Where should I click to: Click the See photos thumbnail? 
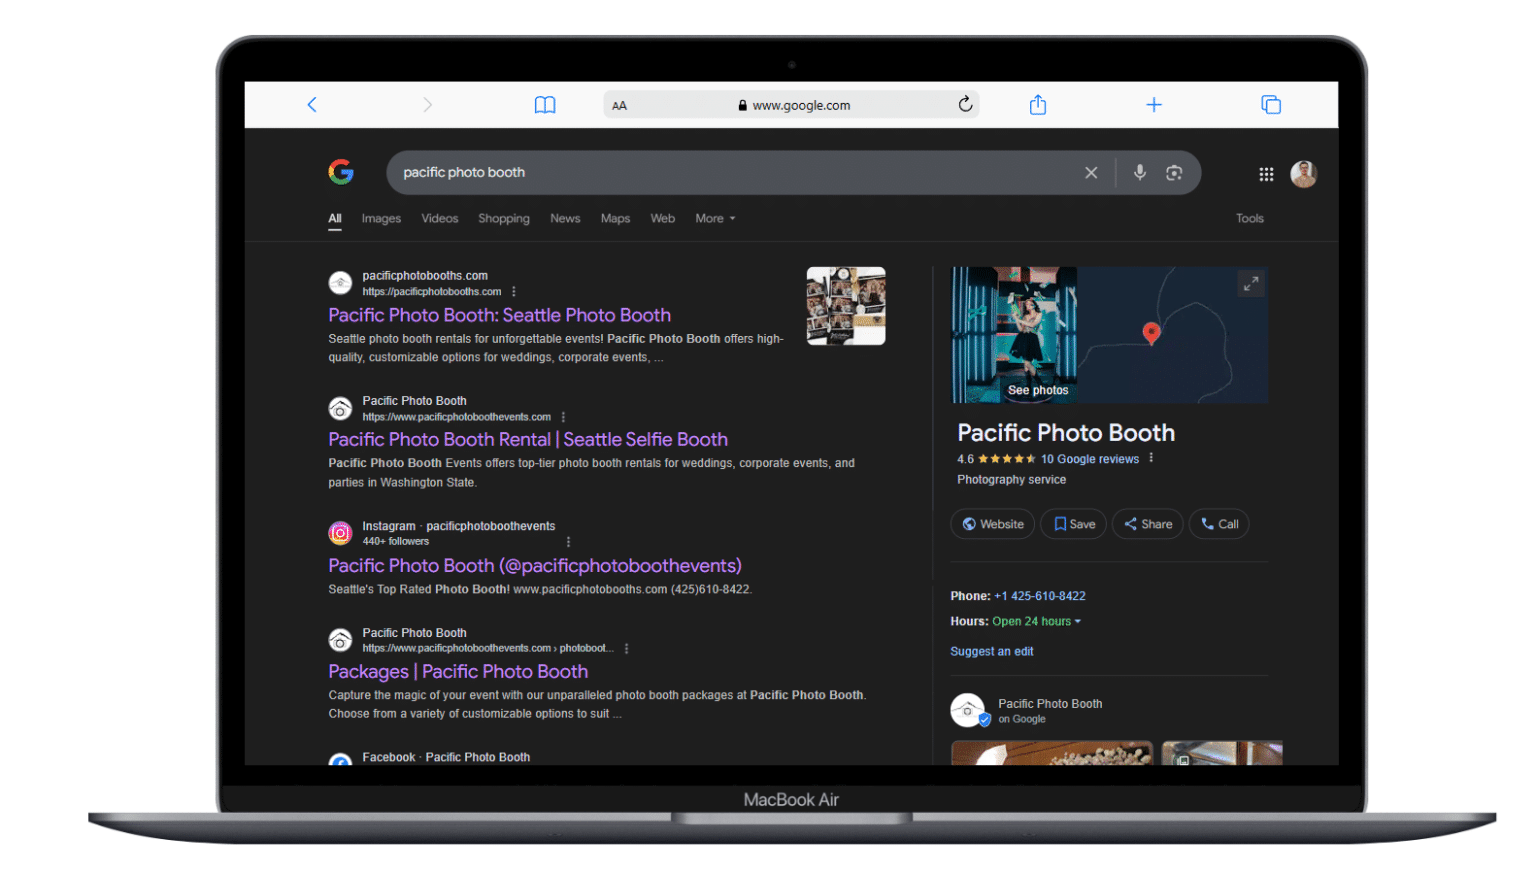point(1014,335)
